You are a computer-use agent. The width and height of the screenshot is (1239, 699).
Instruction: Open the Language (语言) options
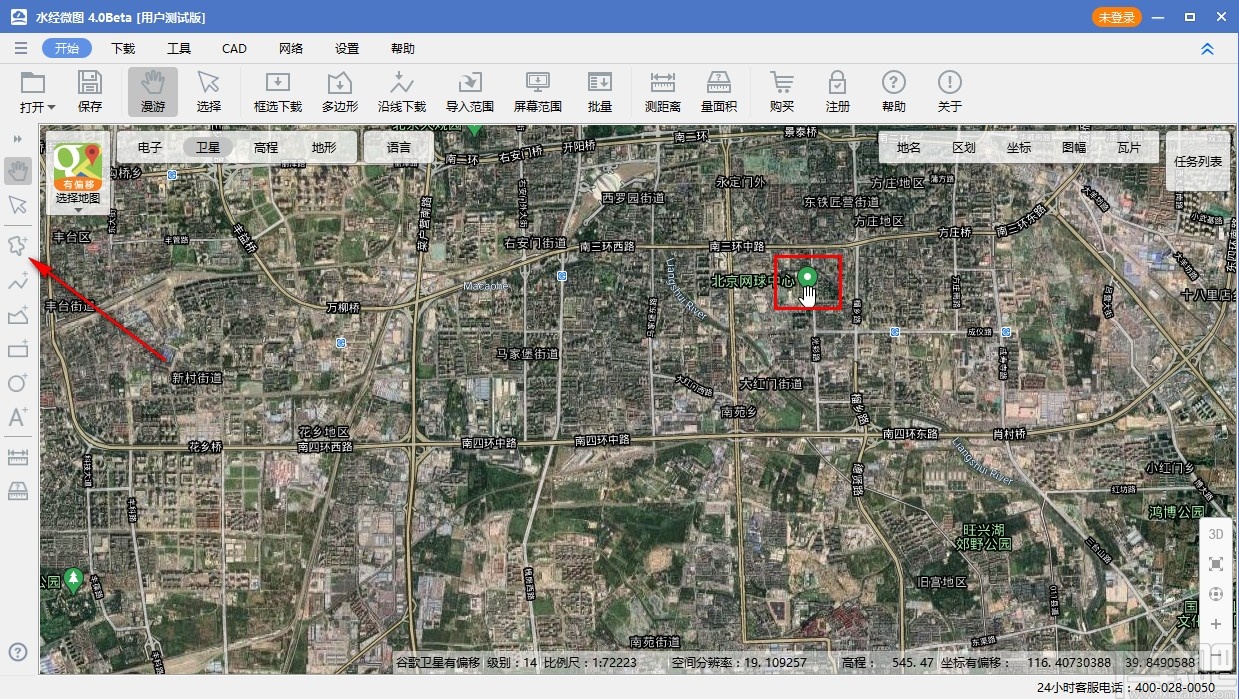coord(399,147)
